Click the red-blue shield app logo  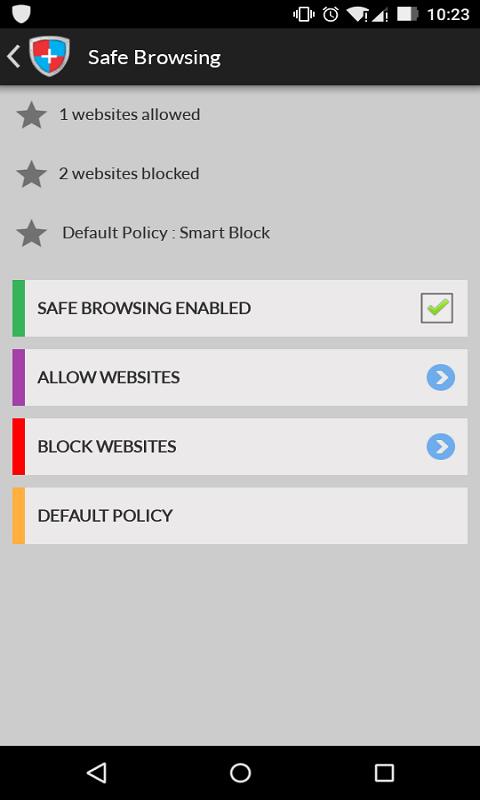point(49,56)
